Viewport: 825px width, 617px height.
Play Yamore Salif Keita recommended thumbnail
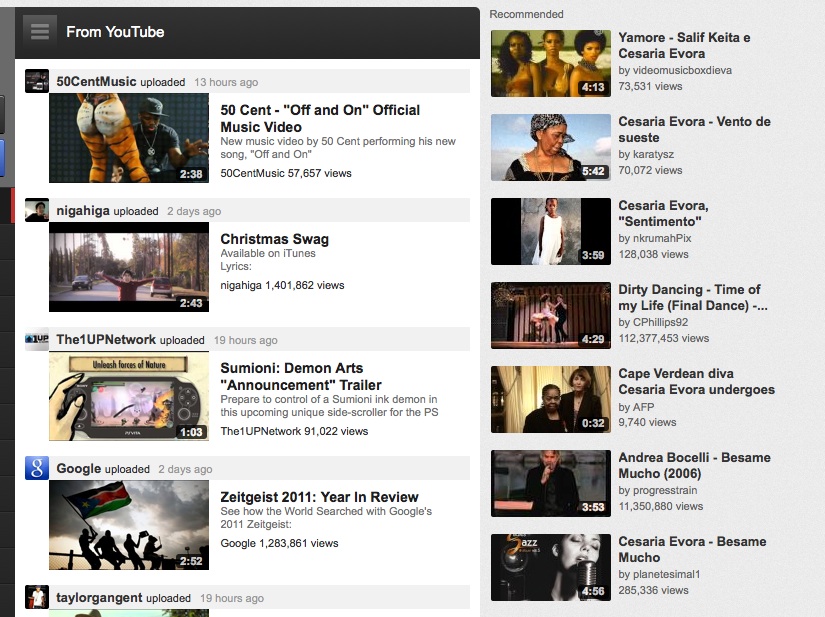point(550,62)
